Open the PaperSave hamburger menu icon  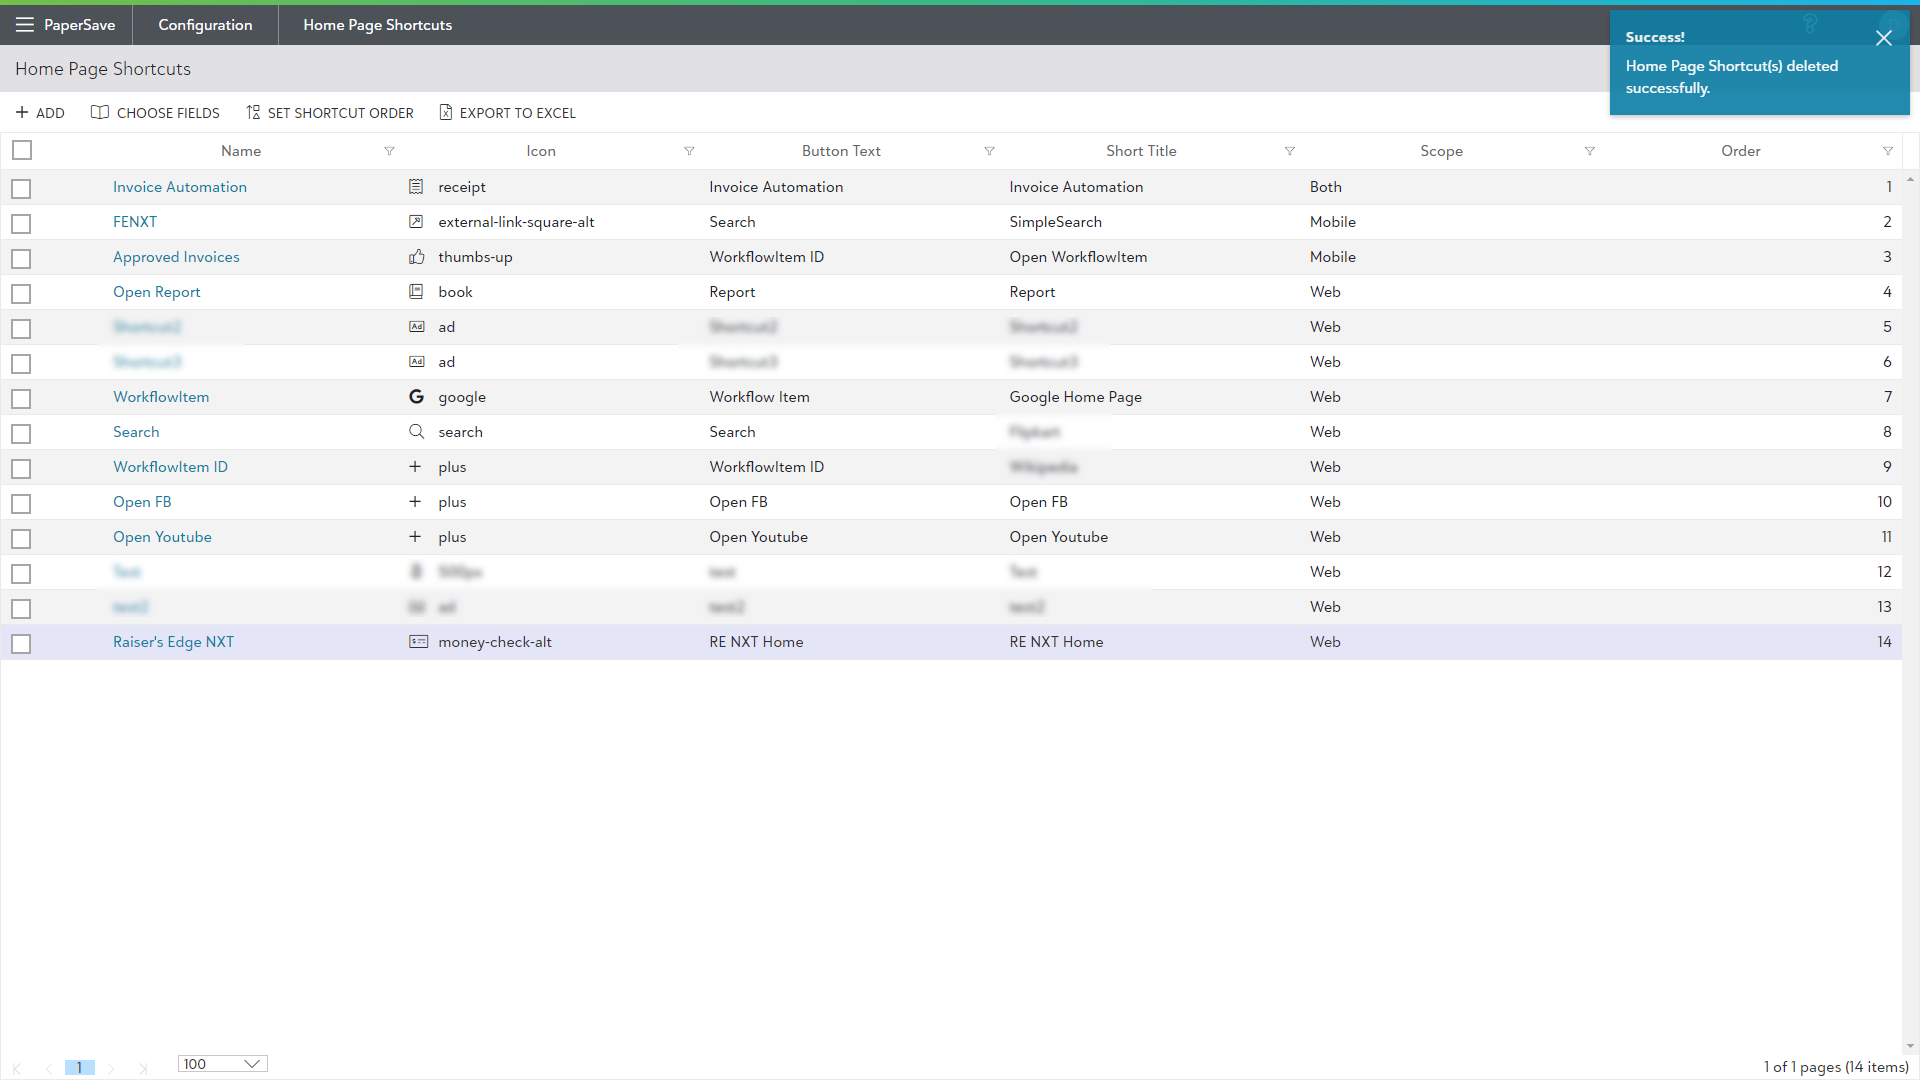pyautogui.click(x=24, y=25)
